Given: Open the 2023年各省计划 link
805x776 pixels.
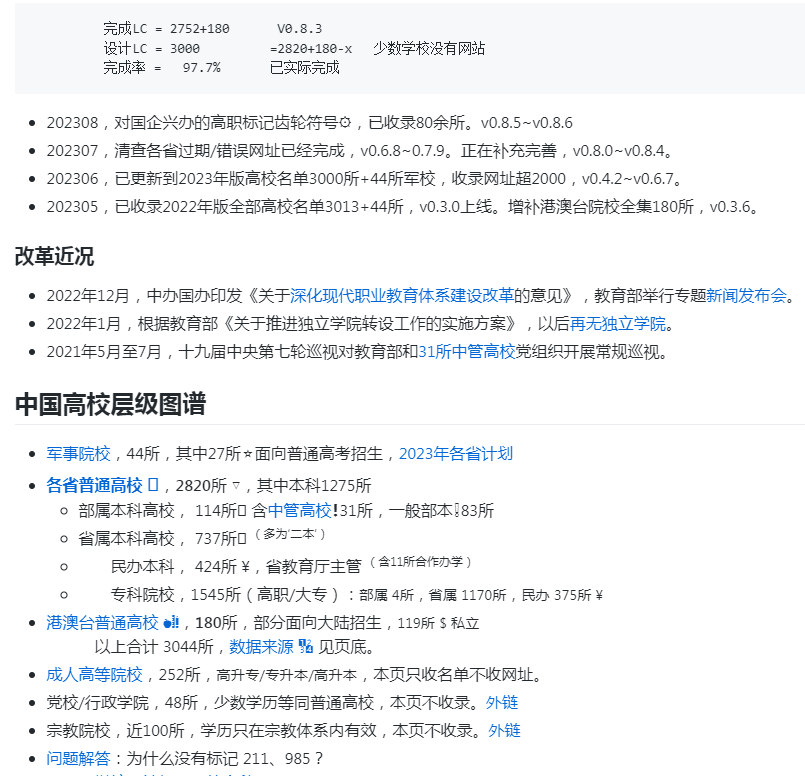Looking at the screenshot, I should pyautogui.click(x=455, y=453).
